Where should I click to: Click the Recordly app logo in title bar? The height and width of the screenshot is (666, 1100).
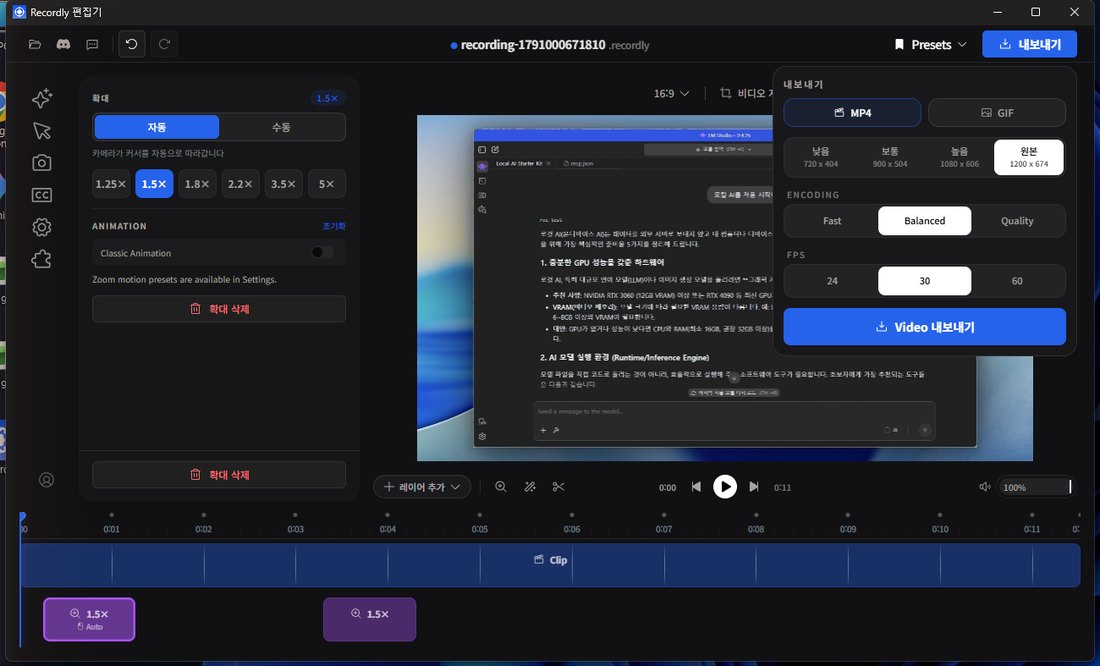click(x=19, y=12)
